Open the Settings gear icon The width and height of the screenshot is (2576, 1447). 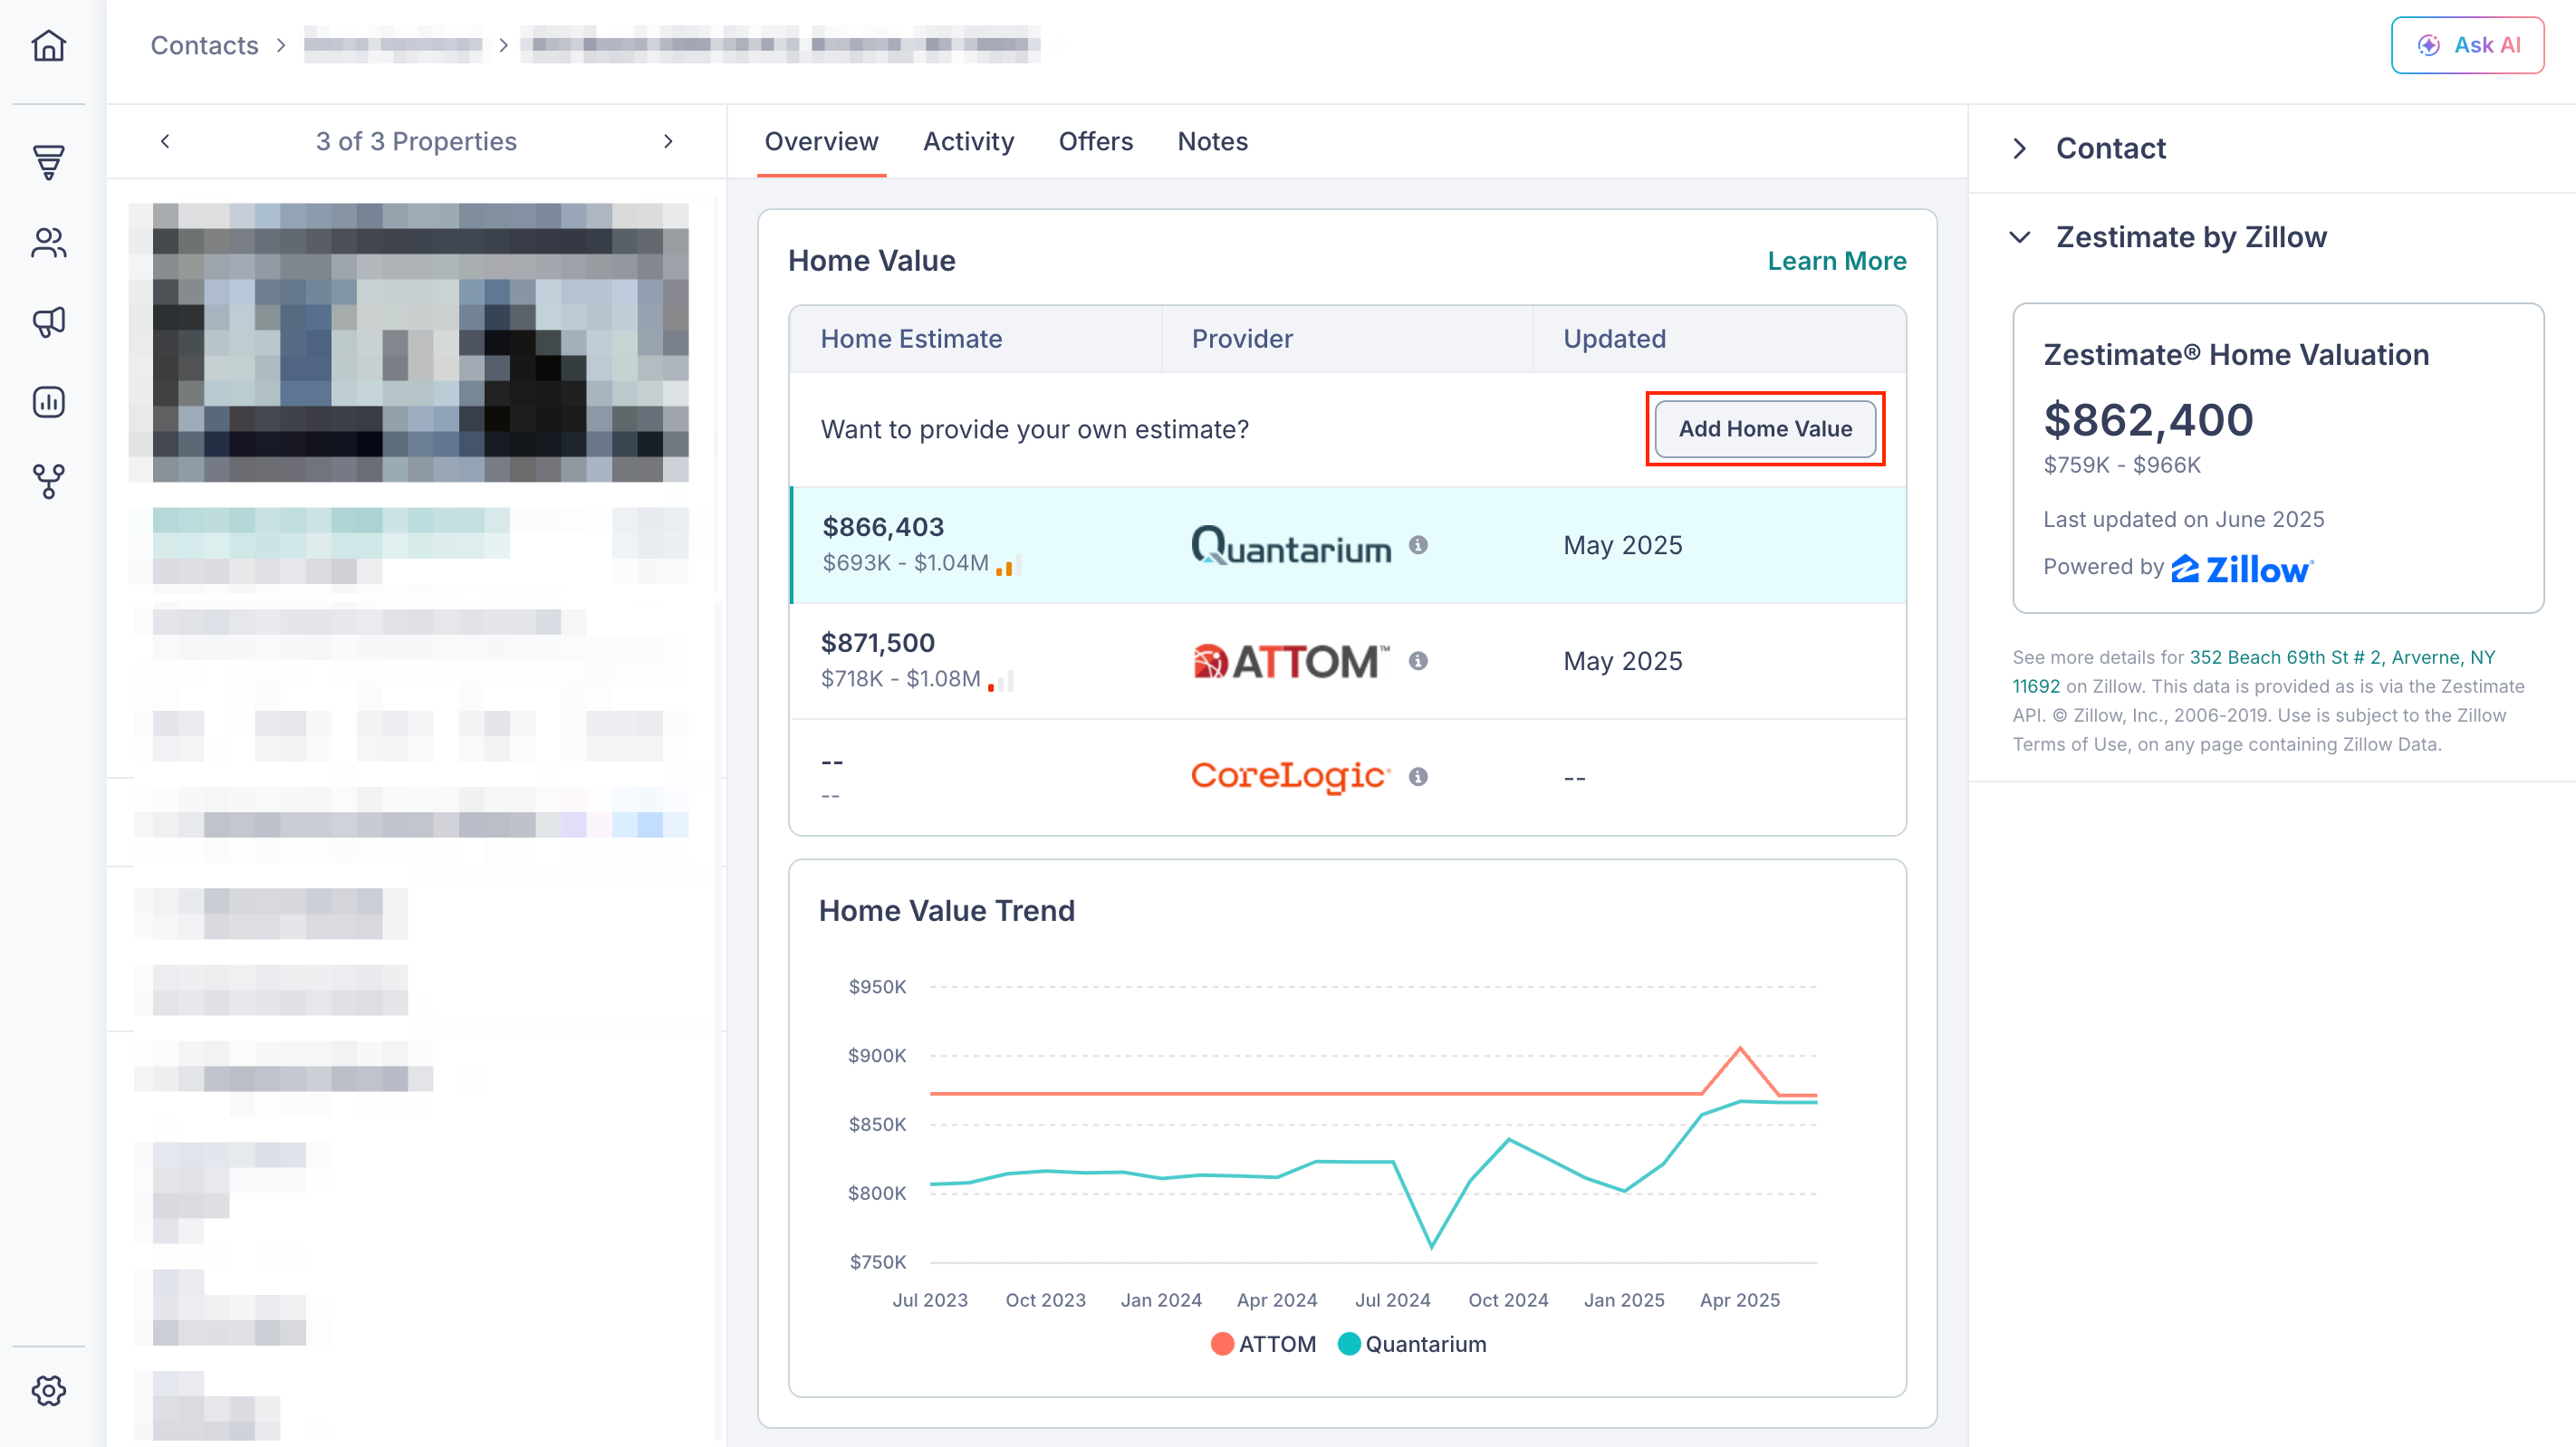coord(48,1390)
